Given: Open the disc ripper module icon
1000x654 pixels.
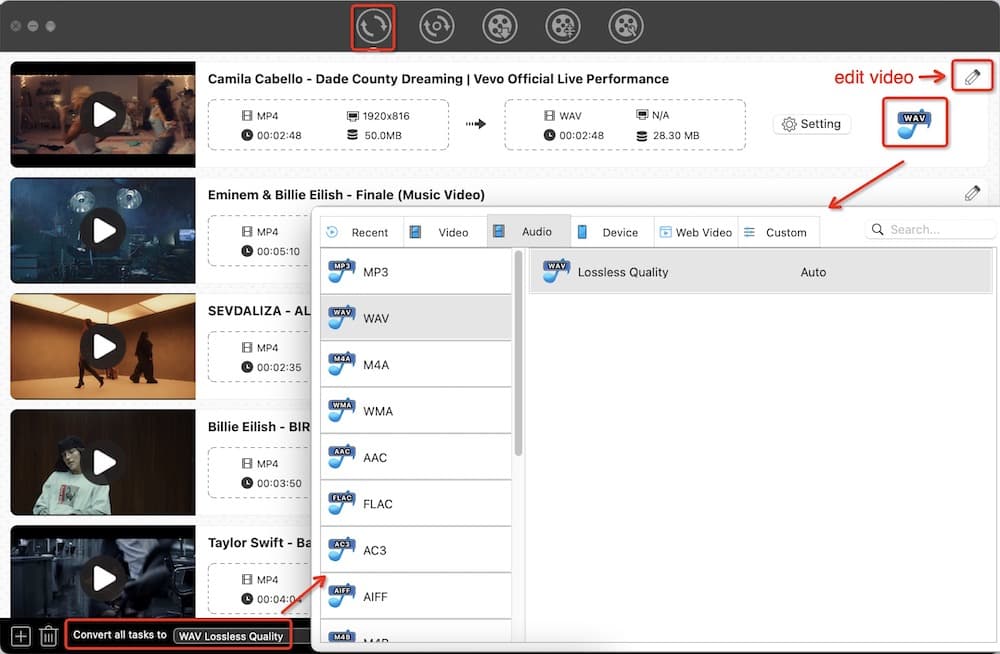Looking at the screenshot, I should point(436,26).
